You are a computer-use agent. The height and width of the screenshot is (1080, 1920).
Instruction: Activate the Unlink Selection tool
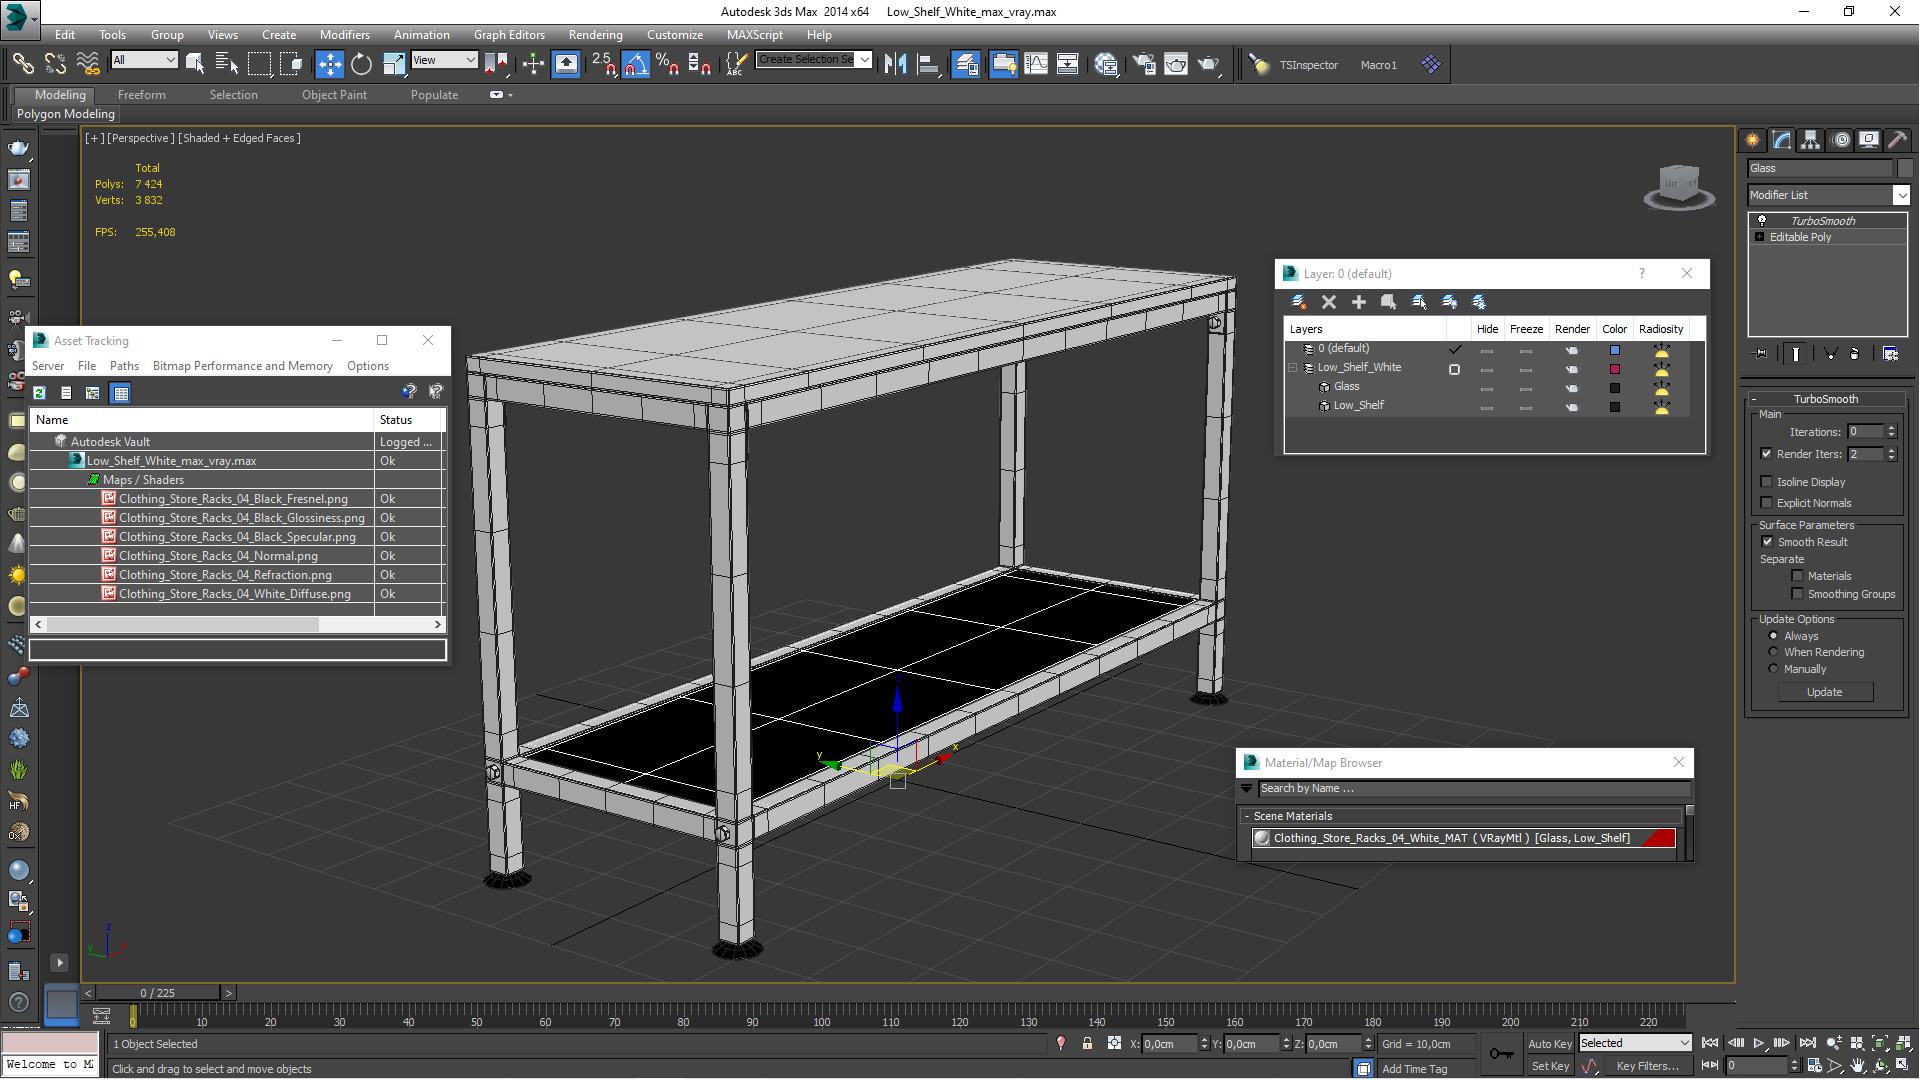click(55, 64)
